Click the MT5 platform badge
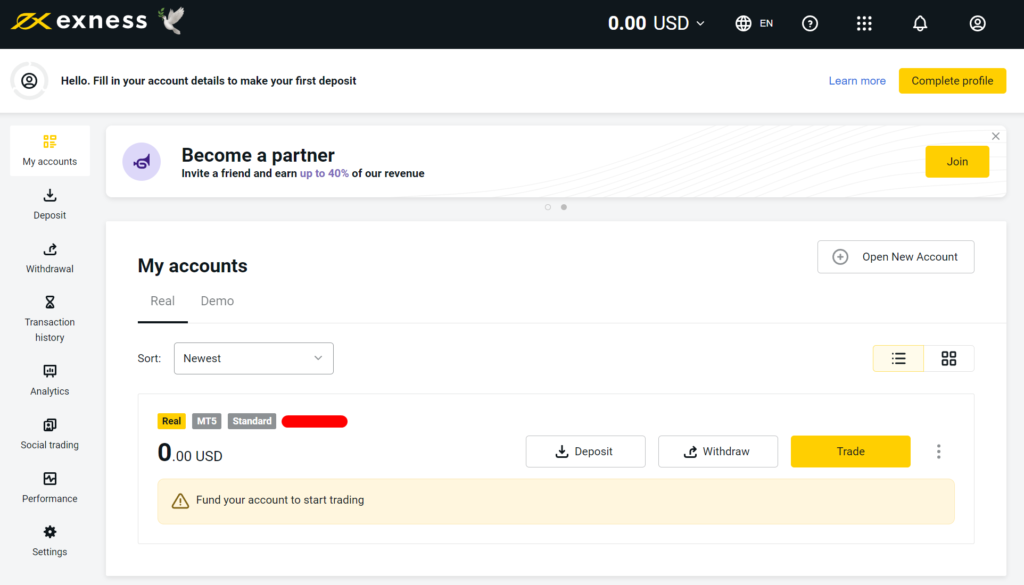Screen dimensions: 1024x585 [x=206, y=421]
